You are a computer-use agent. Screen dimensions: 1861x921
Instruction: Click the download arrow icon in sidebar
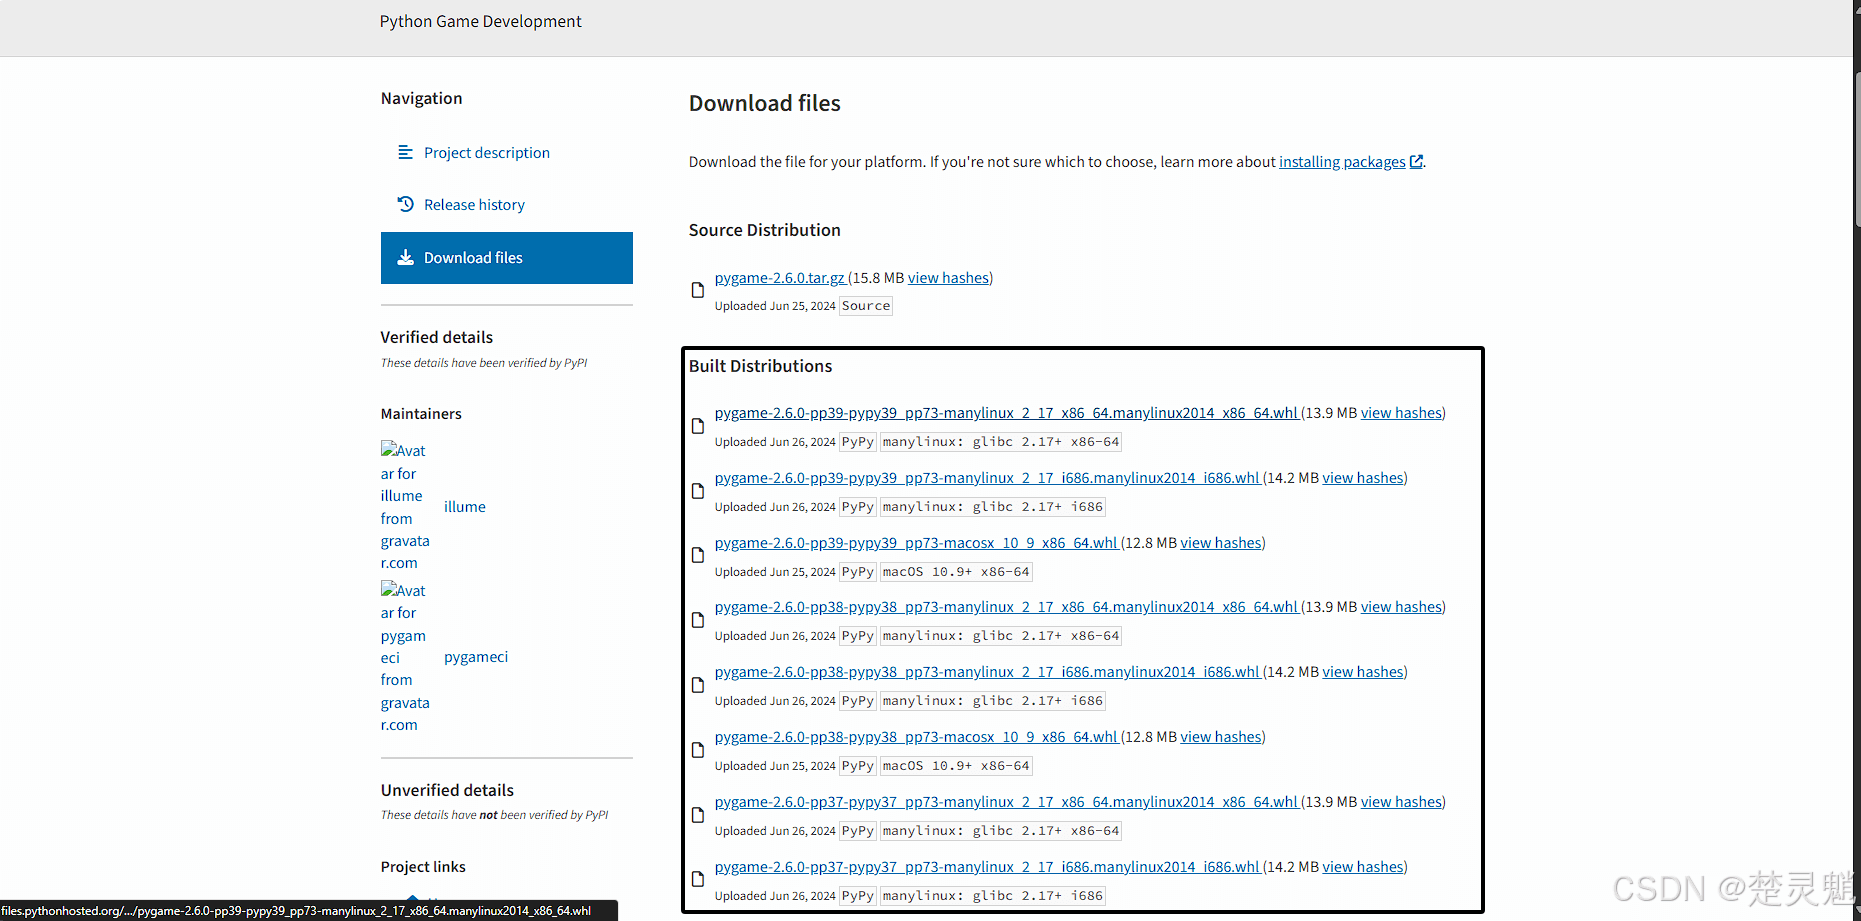point(405,258)
